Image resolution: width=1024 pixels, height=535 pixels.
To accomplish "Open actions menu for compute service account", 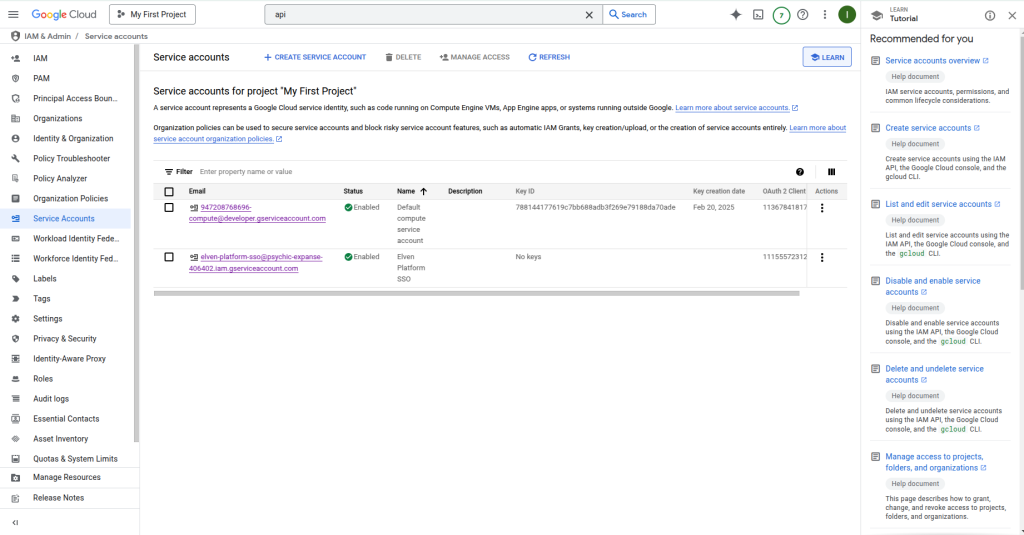I will tap(822, 208).
